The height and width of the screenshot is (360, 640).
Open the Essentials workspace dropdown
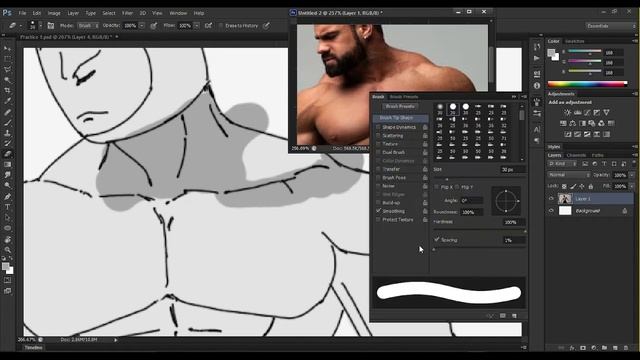click(611, 26)
